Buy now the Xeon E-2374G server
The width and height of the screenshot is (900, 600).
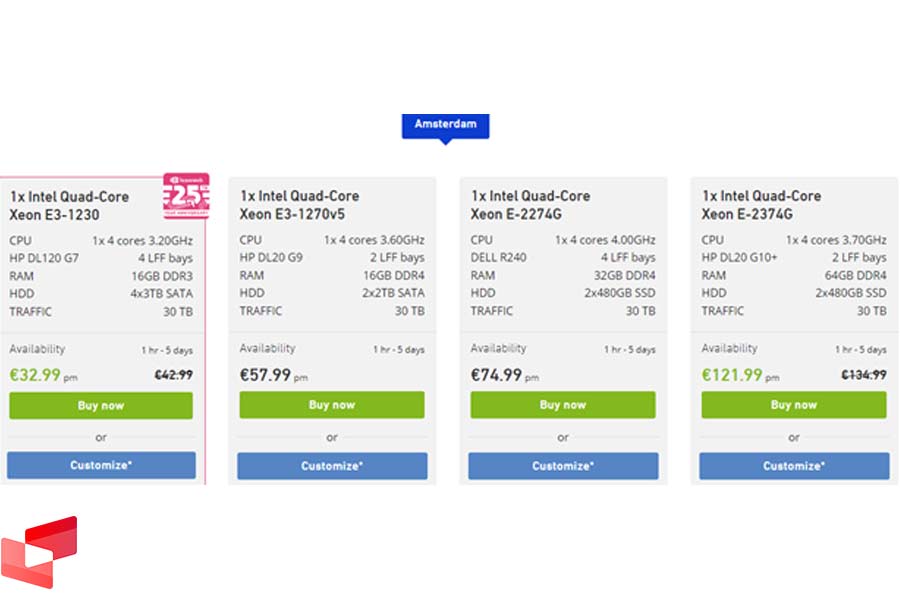click(794, 405)
